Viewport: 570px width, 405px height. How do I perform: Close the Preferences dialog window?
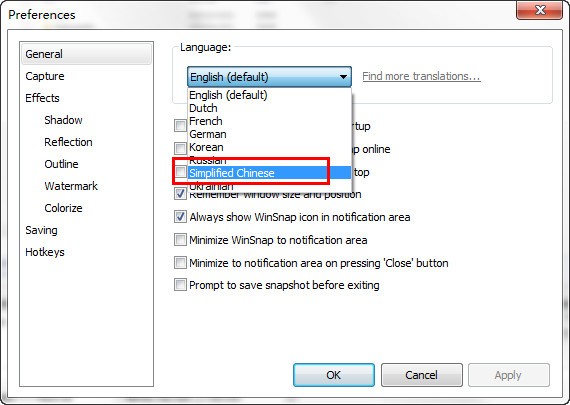[539, 10]
